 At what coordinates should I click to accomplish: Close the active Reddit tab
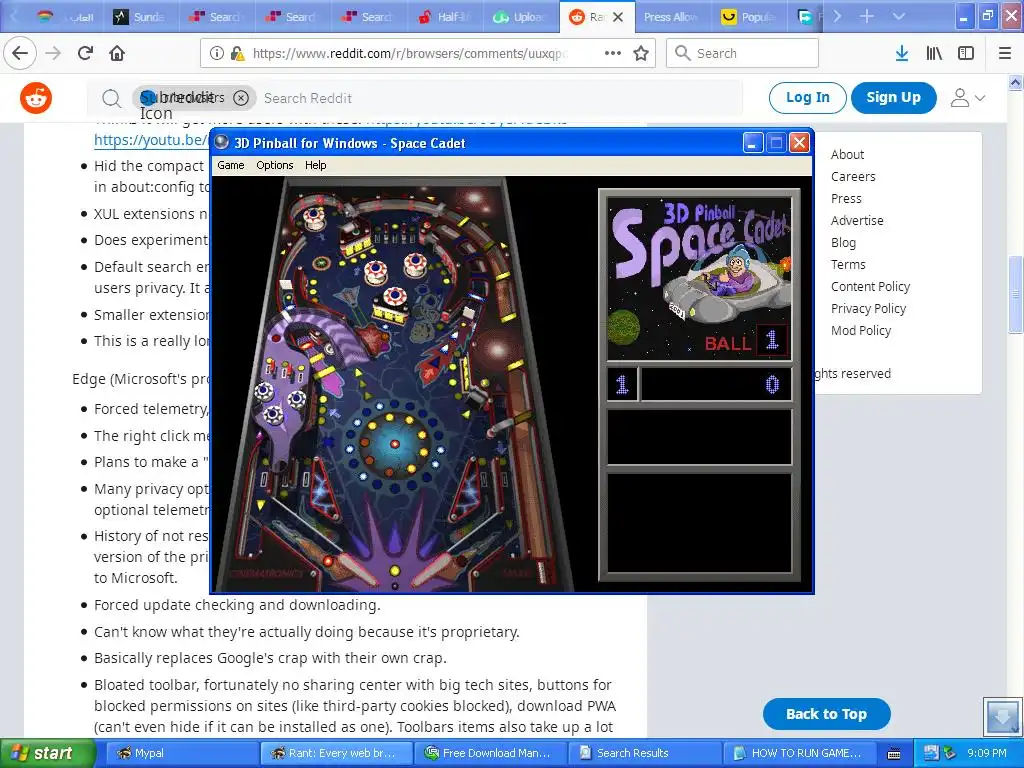coord(618,17)
